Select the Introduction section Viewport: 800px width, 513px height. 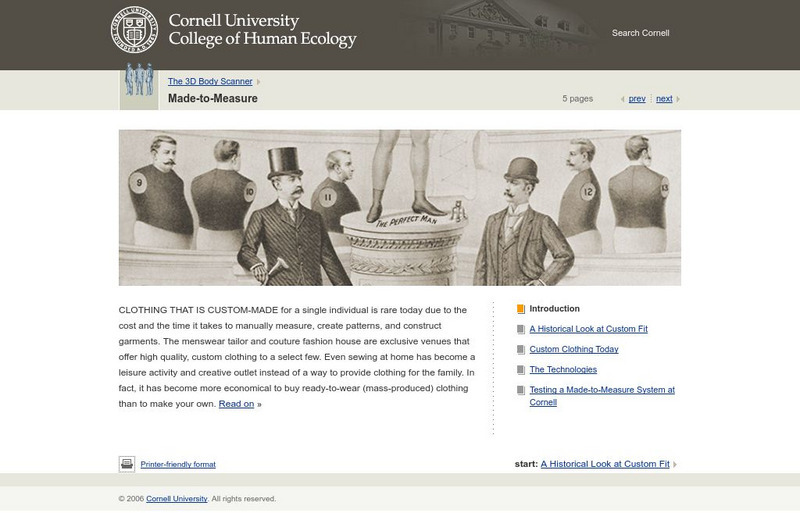(554, 308)
